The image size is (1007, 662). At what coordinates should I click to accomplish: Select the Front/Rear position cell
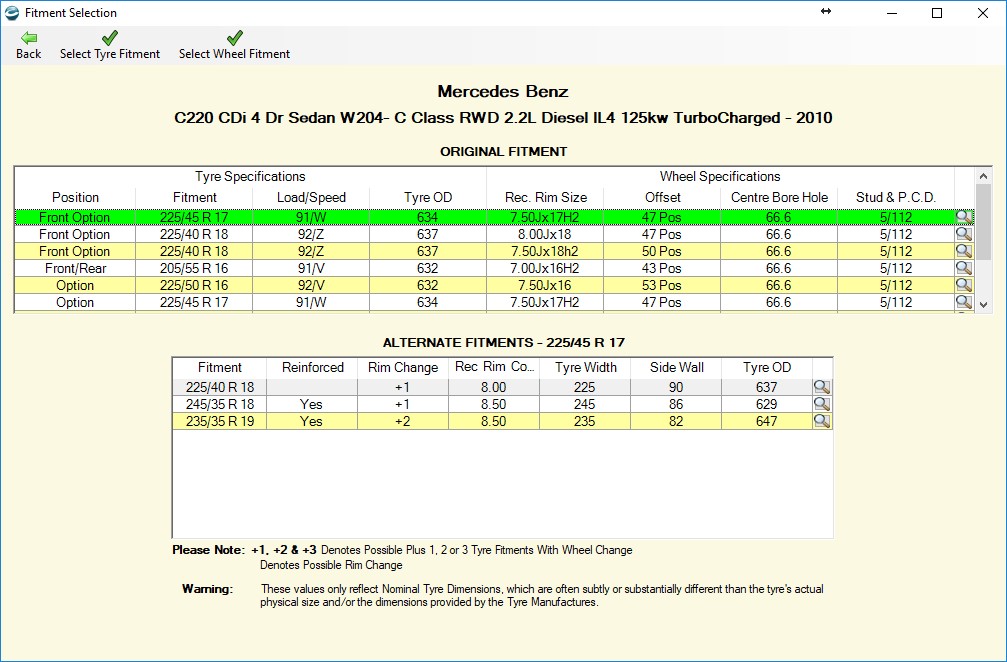pos(75,268)
